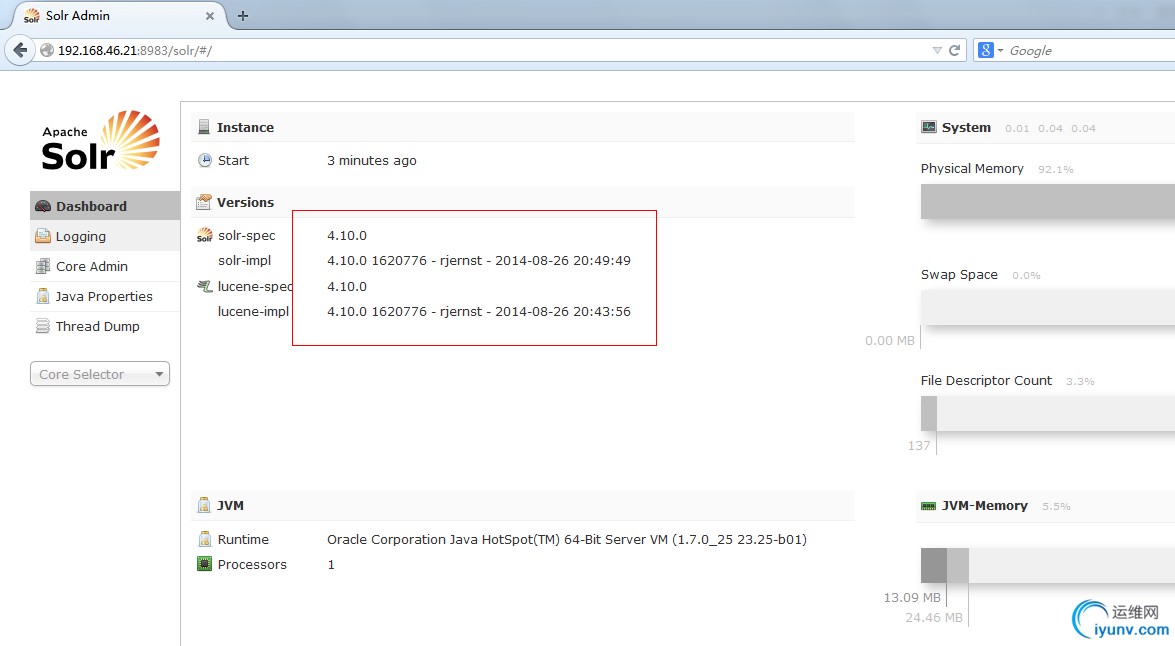This screenshot has width=1175, height=646.
Task: Close the Solr Admin tab
Action: 210,16
